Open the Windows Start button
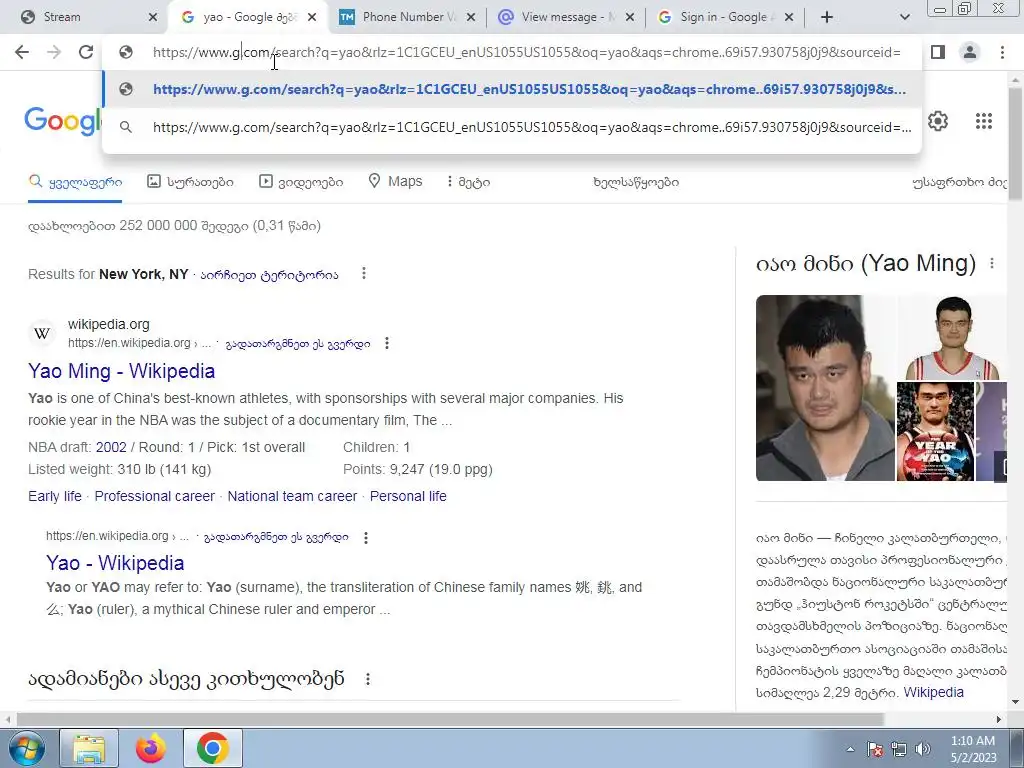This screenshot has width=1024, height=768. click(x=27, y=748)
